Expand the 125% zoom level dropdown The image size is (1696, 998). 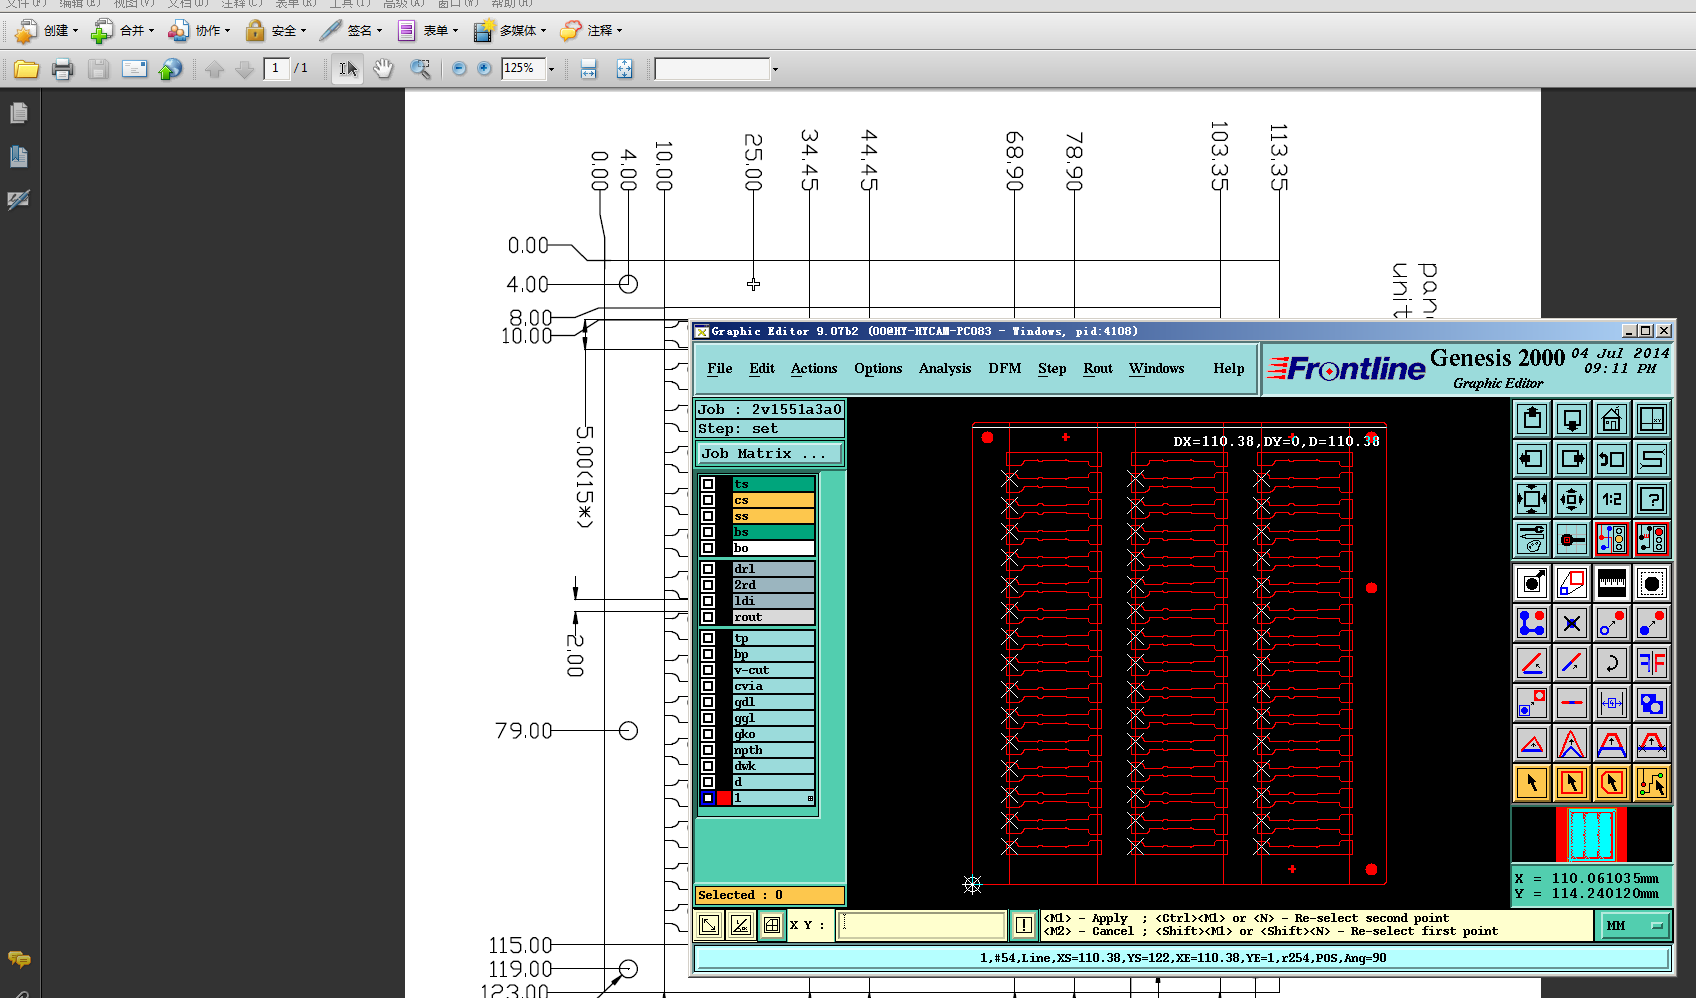[x=551, y=69]
